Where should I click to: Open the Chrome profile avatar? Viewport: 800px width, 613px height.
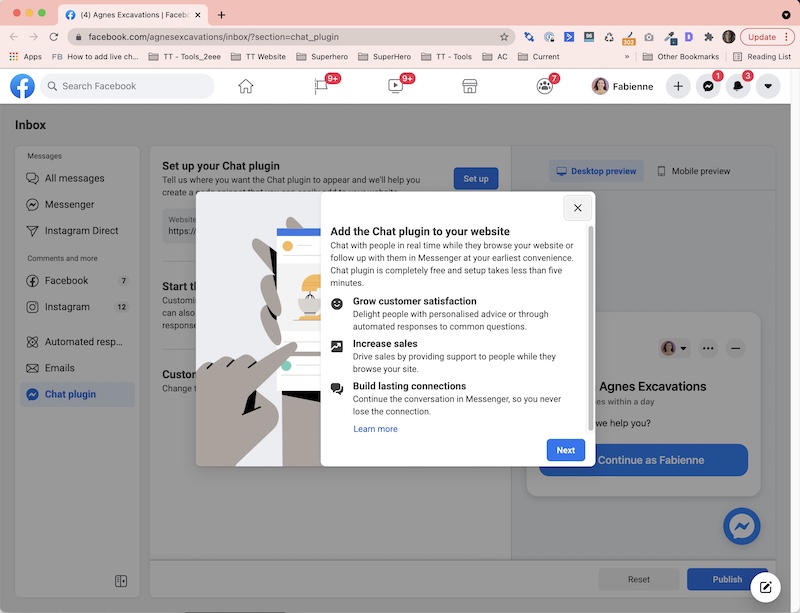point(729,37)
